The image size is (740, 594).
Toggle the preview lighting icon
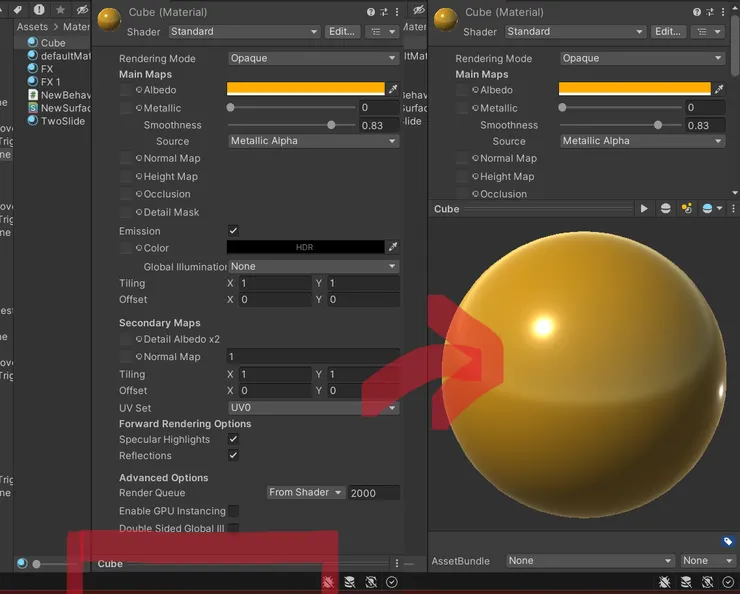(x=687, y=209)
